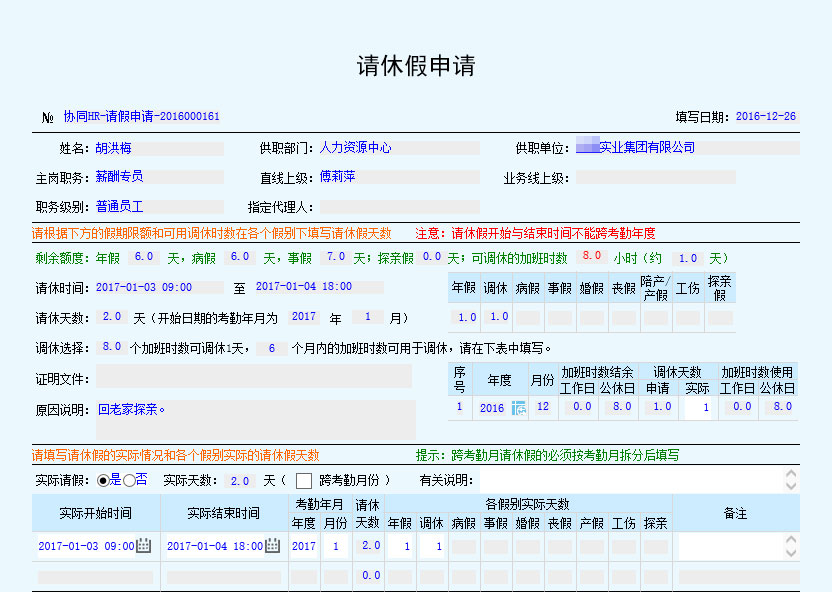Viewport: 832px width, 592px height.
Task: Click the 请休天数 field showing 2.0
Action: (111, 317)
